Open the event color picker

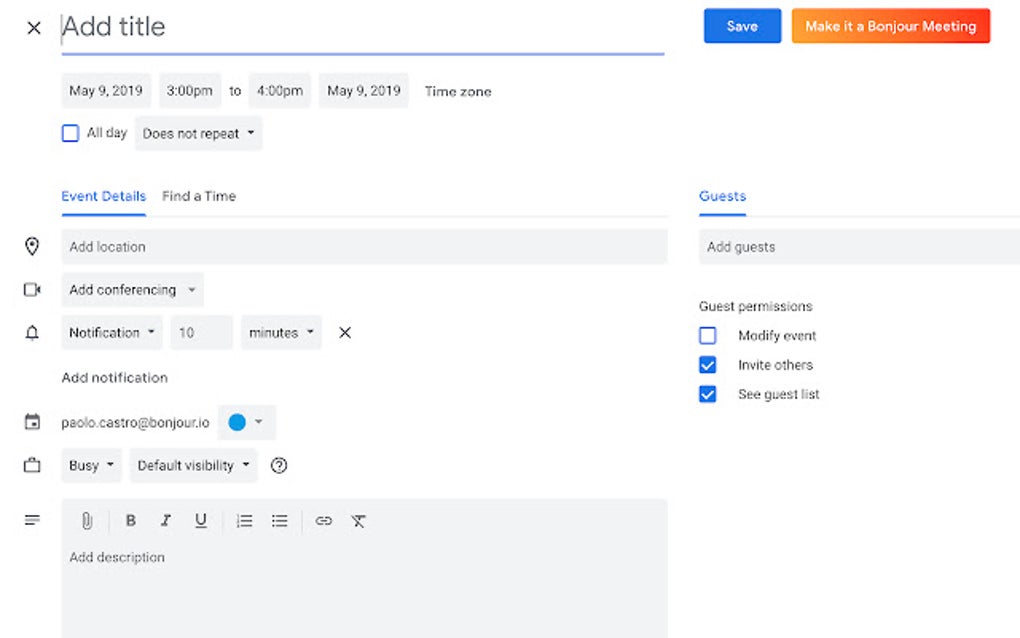click(246, 422)
